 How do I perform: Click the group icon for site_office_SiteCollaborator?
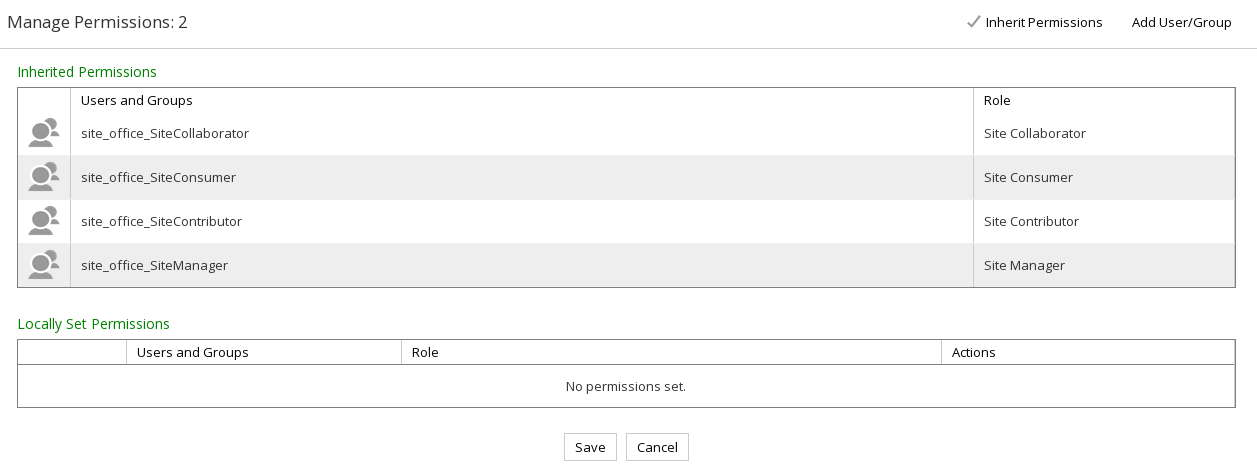[43, 133]
